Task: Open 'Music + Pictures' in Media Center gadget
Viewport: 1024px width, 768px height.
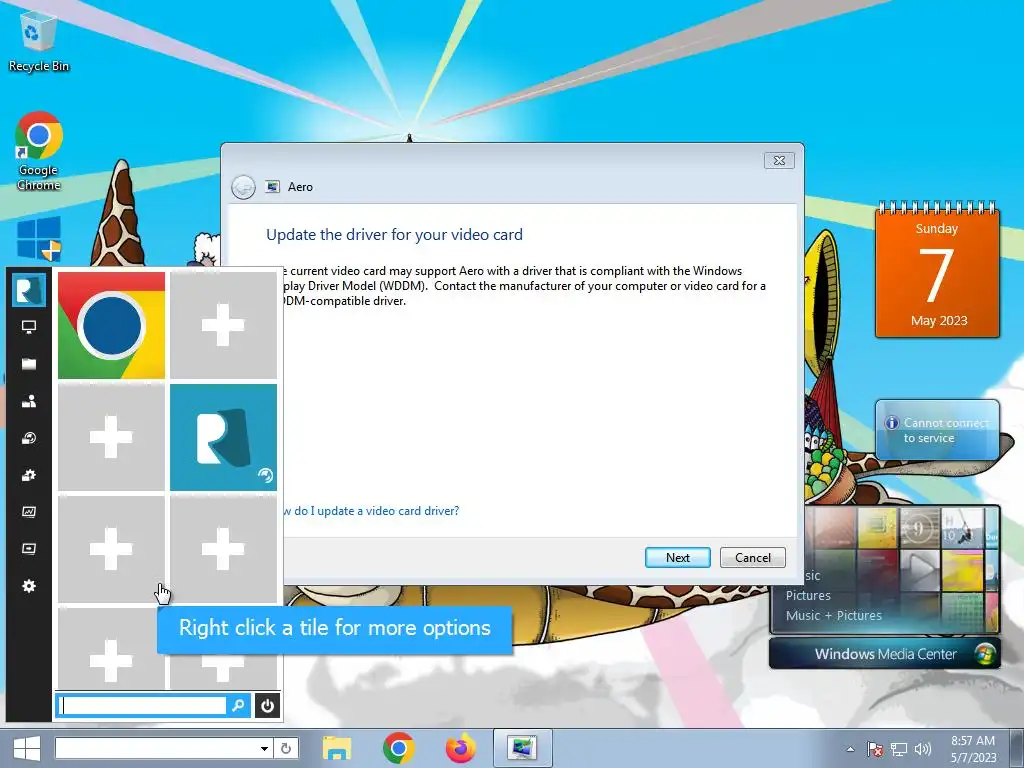Action: click(834, 616)
